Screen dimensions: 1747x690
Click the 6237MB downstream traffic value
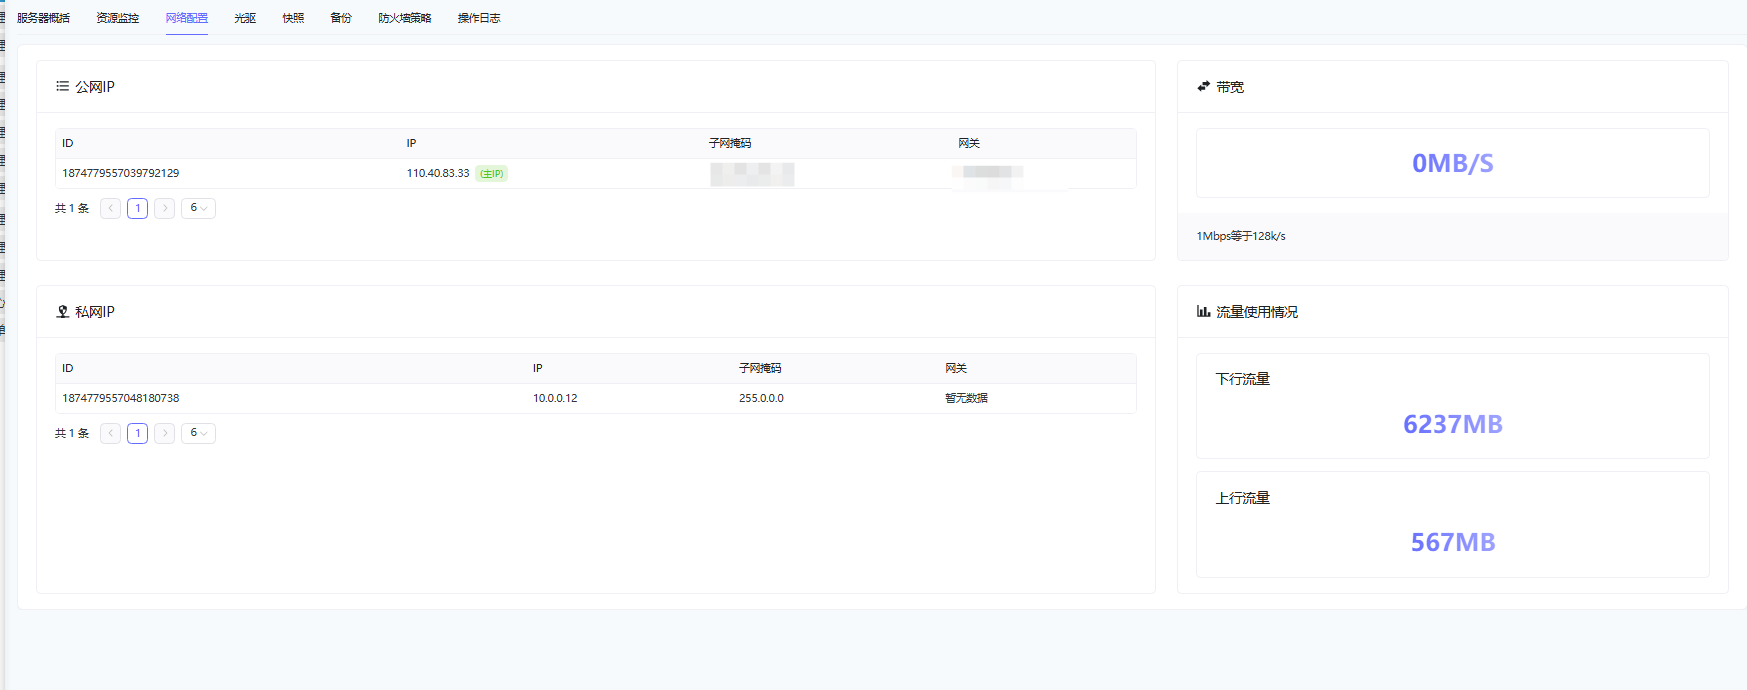coord(1452,424)
